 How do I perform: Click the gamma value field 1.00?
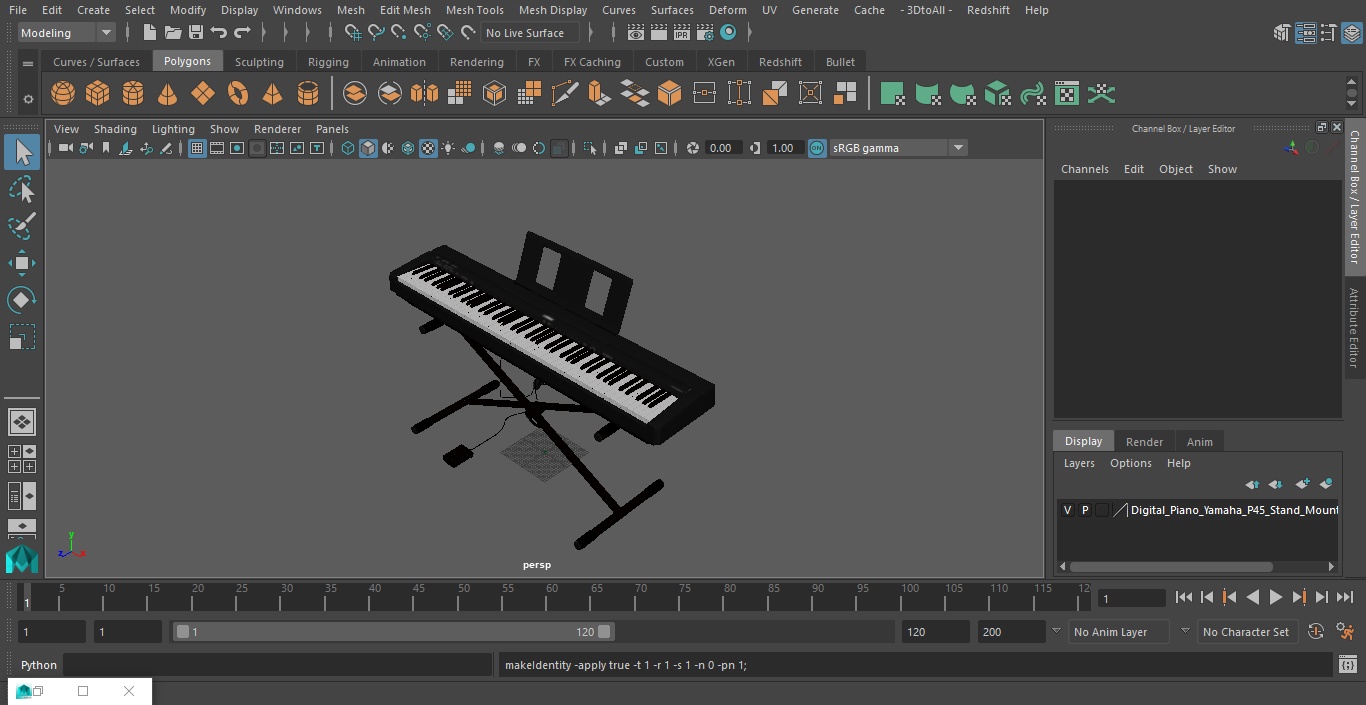pos(783,148)
